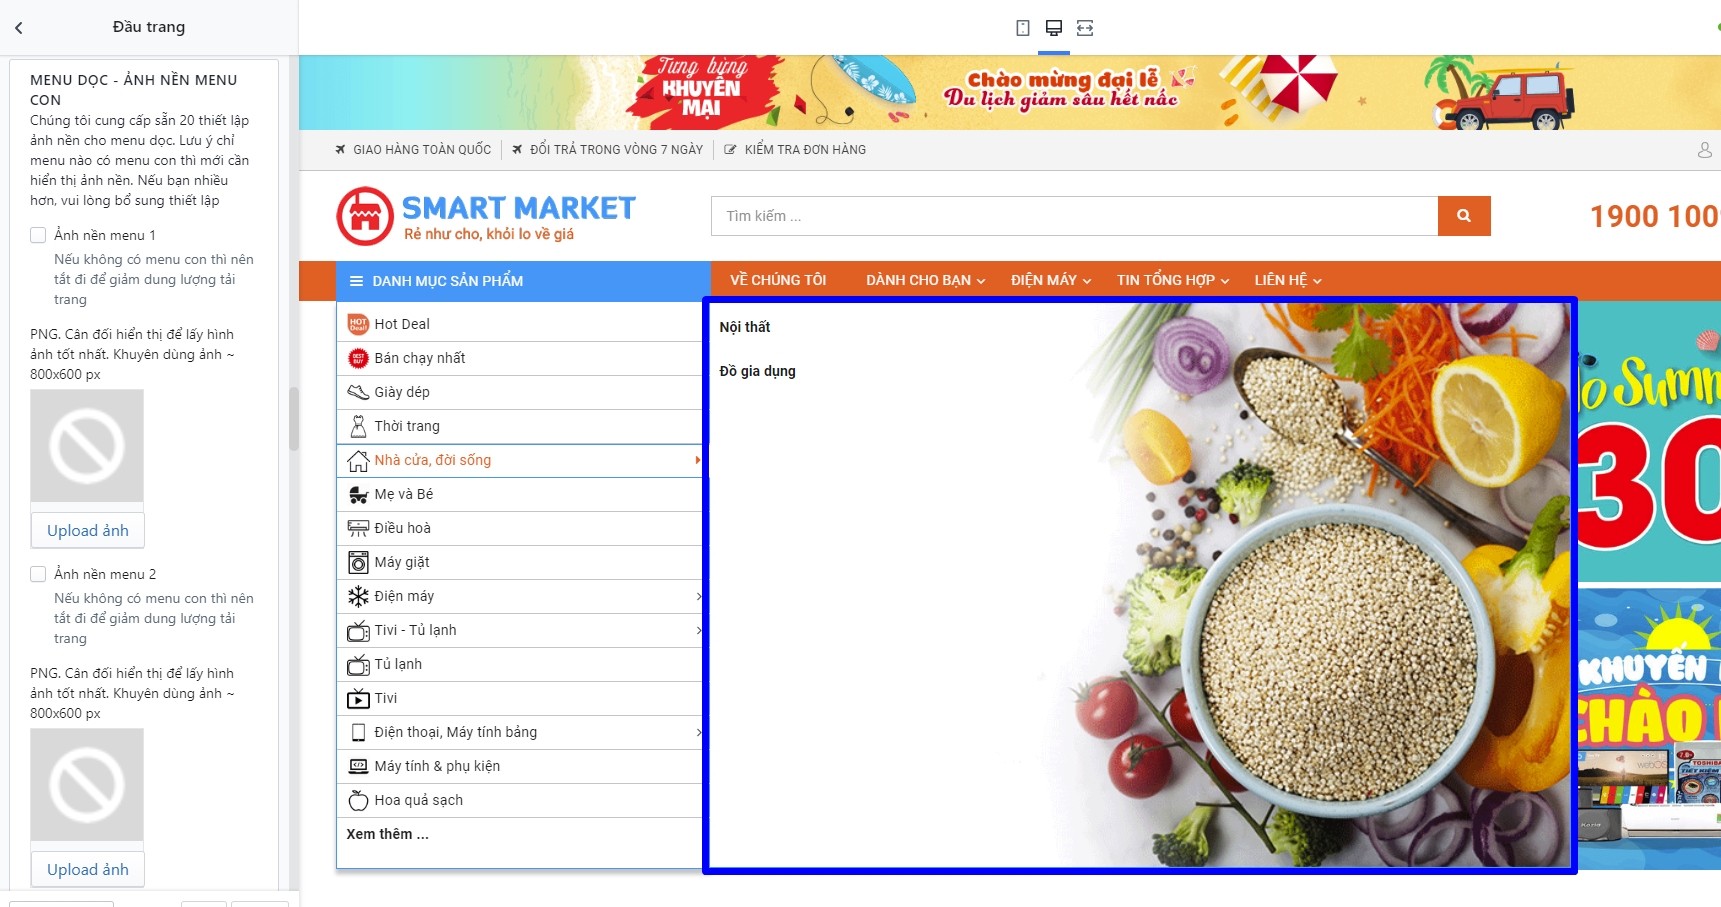
Task: Click the Điện thoại, Máy tính bảng phone icon
Action: [358, 732]
